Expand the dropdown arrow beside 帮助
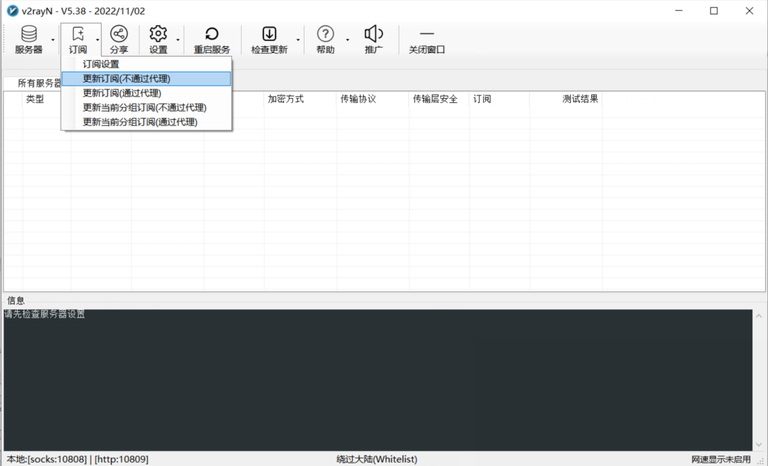 pos(347,40)
